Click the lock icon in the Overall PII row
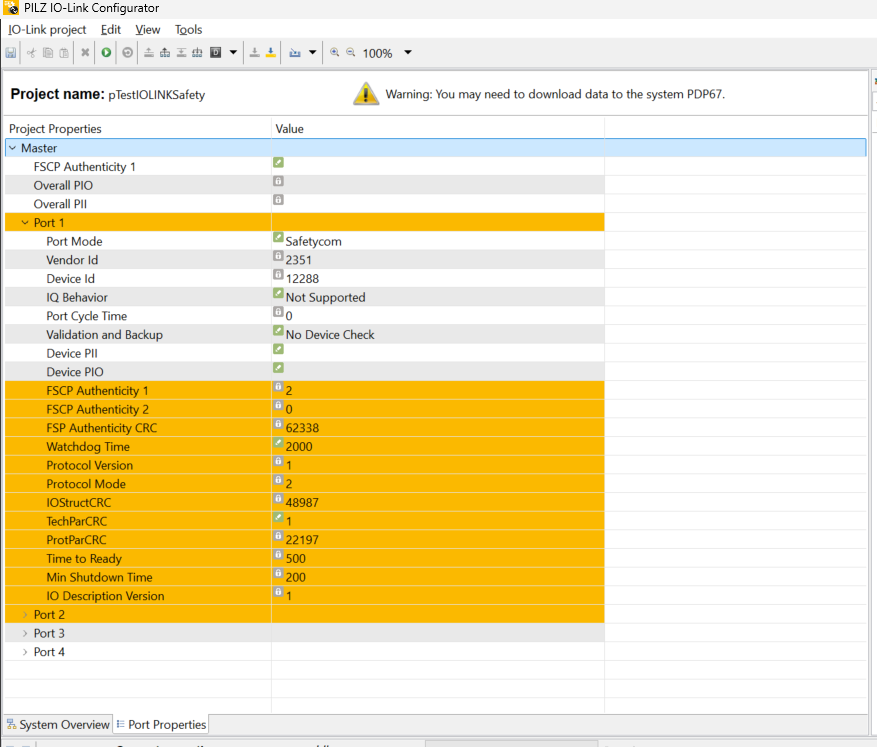This screenshot has width=877, height=747. (278, 200)
